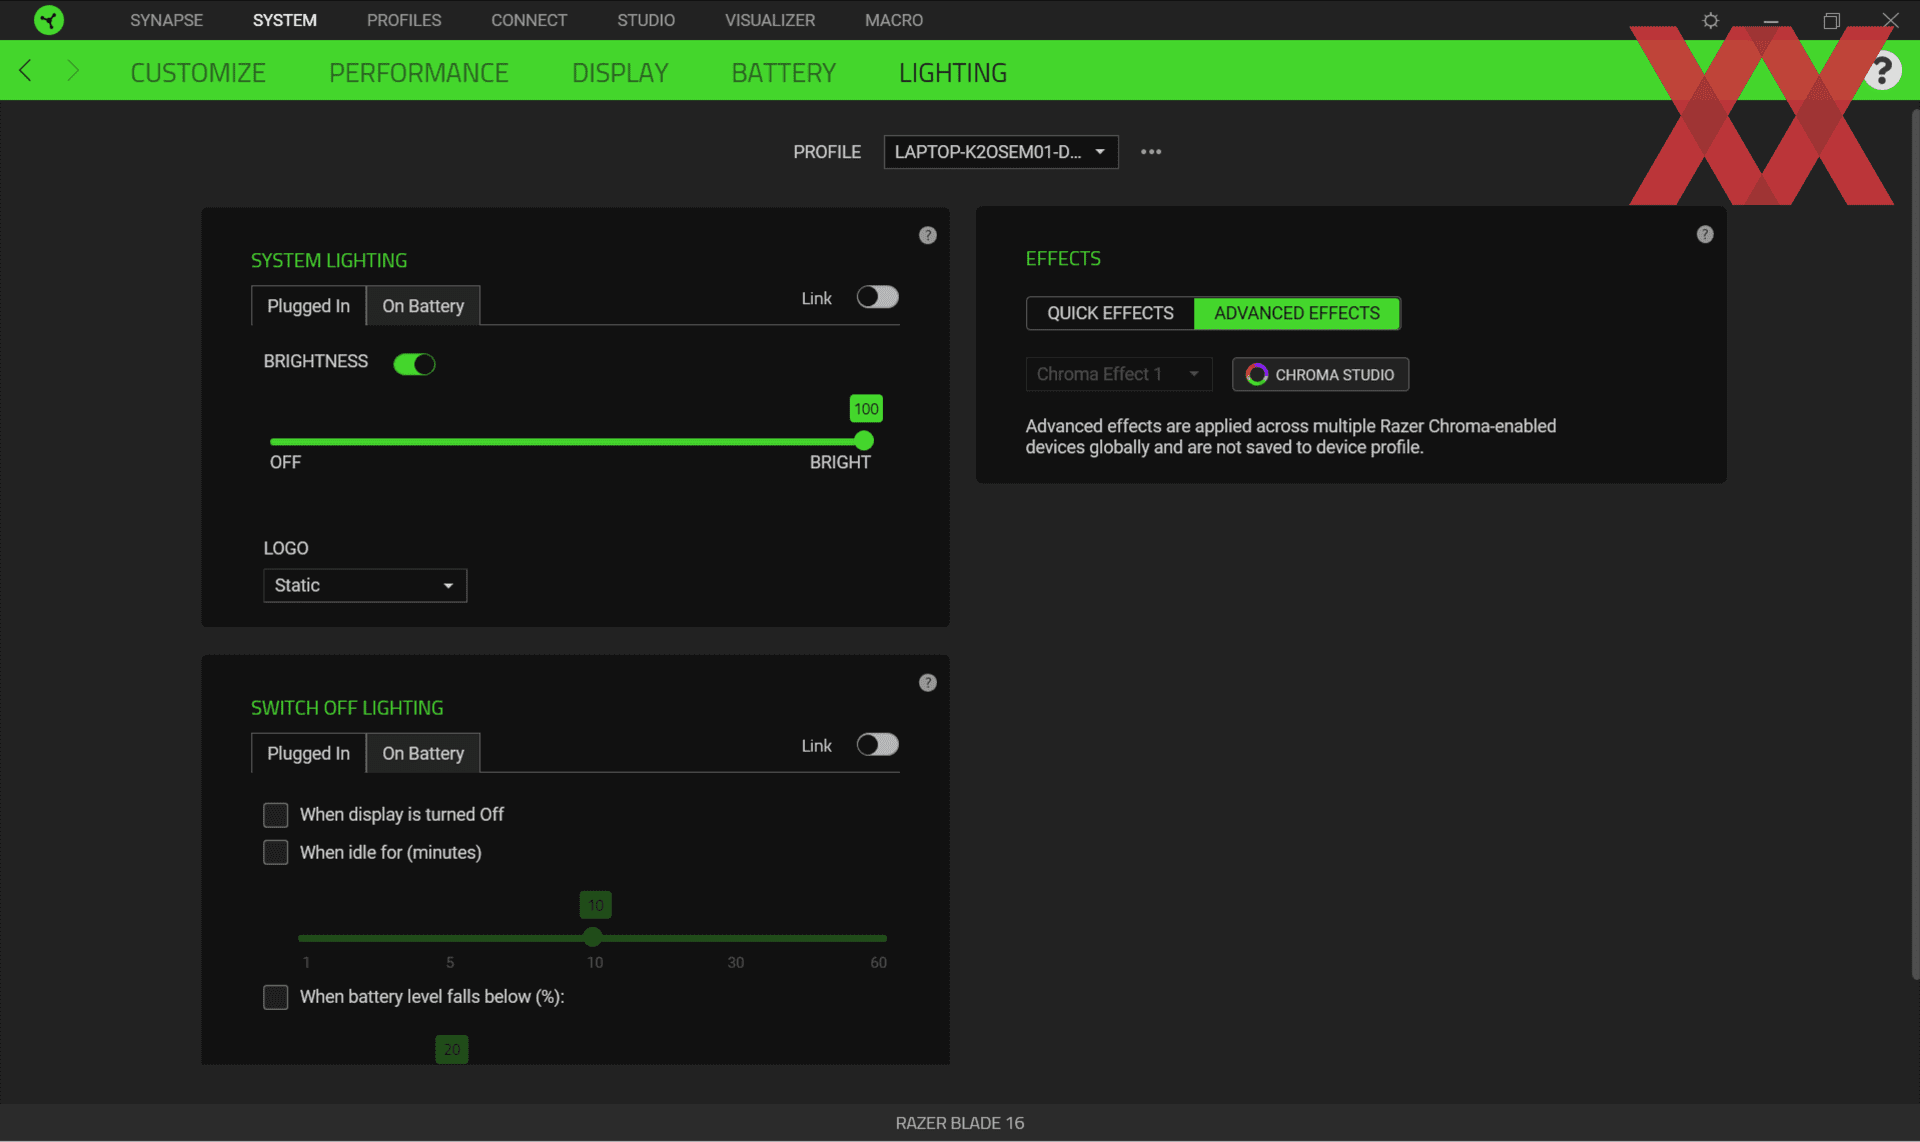The height and width of the screenshot is (1142, 1920).
Task: Select Switch Off Lighting On Battery tab
Action: (423, 752)
